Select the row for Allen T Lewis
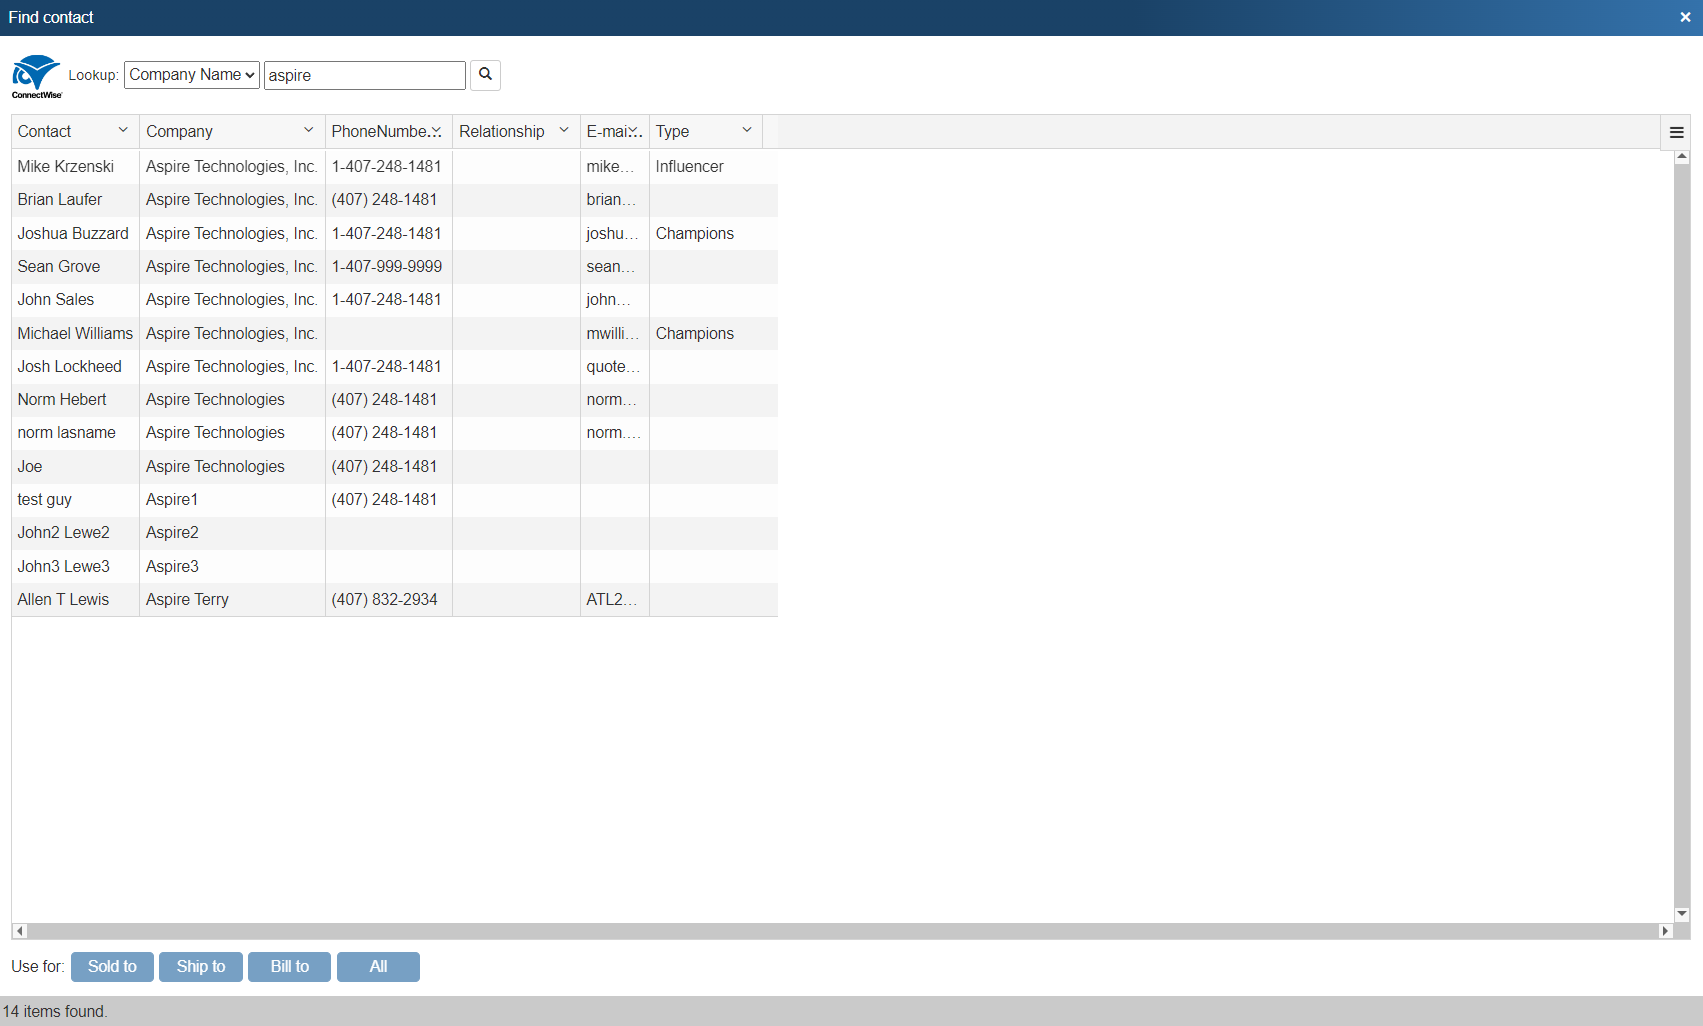 click(x=63, y=599)
